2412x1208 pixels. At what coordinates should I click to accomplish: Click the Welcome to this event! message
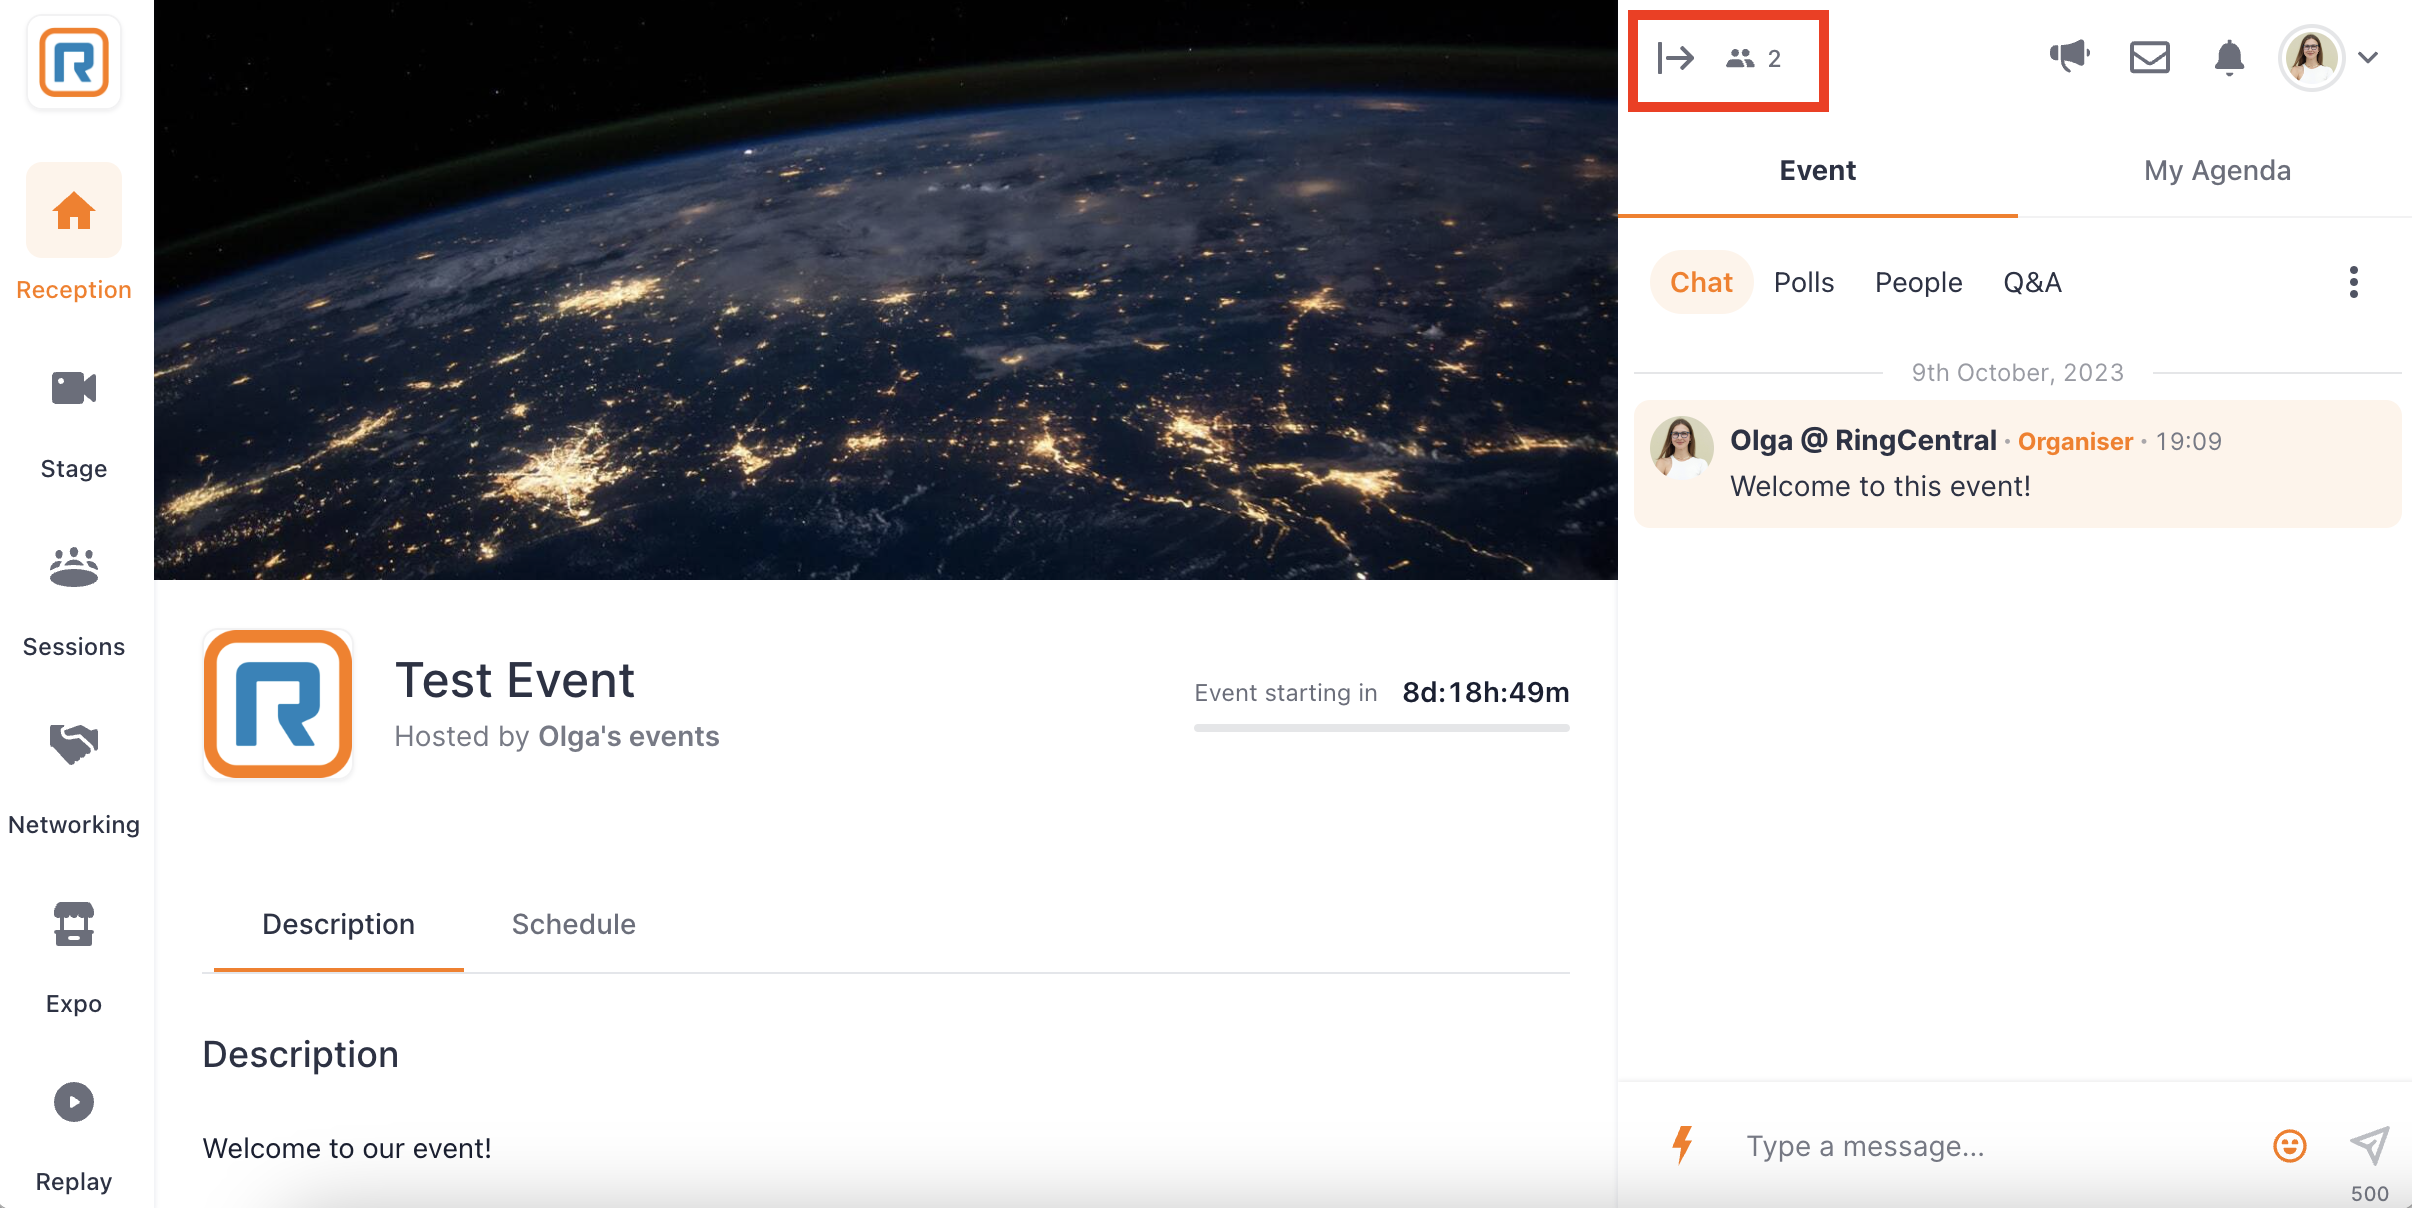point(1880,486)
